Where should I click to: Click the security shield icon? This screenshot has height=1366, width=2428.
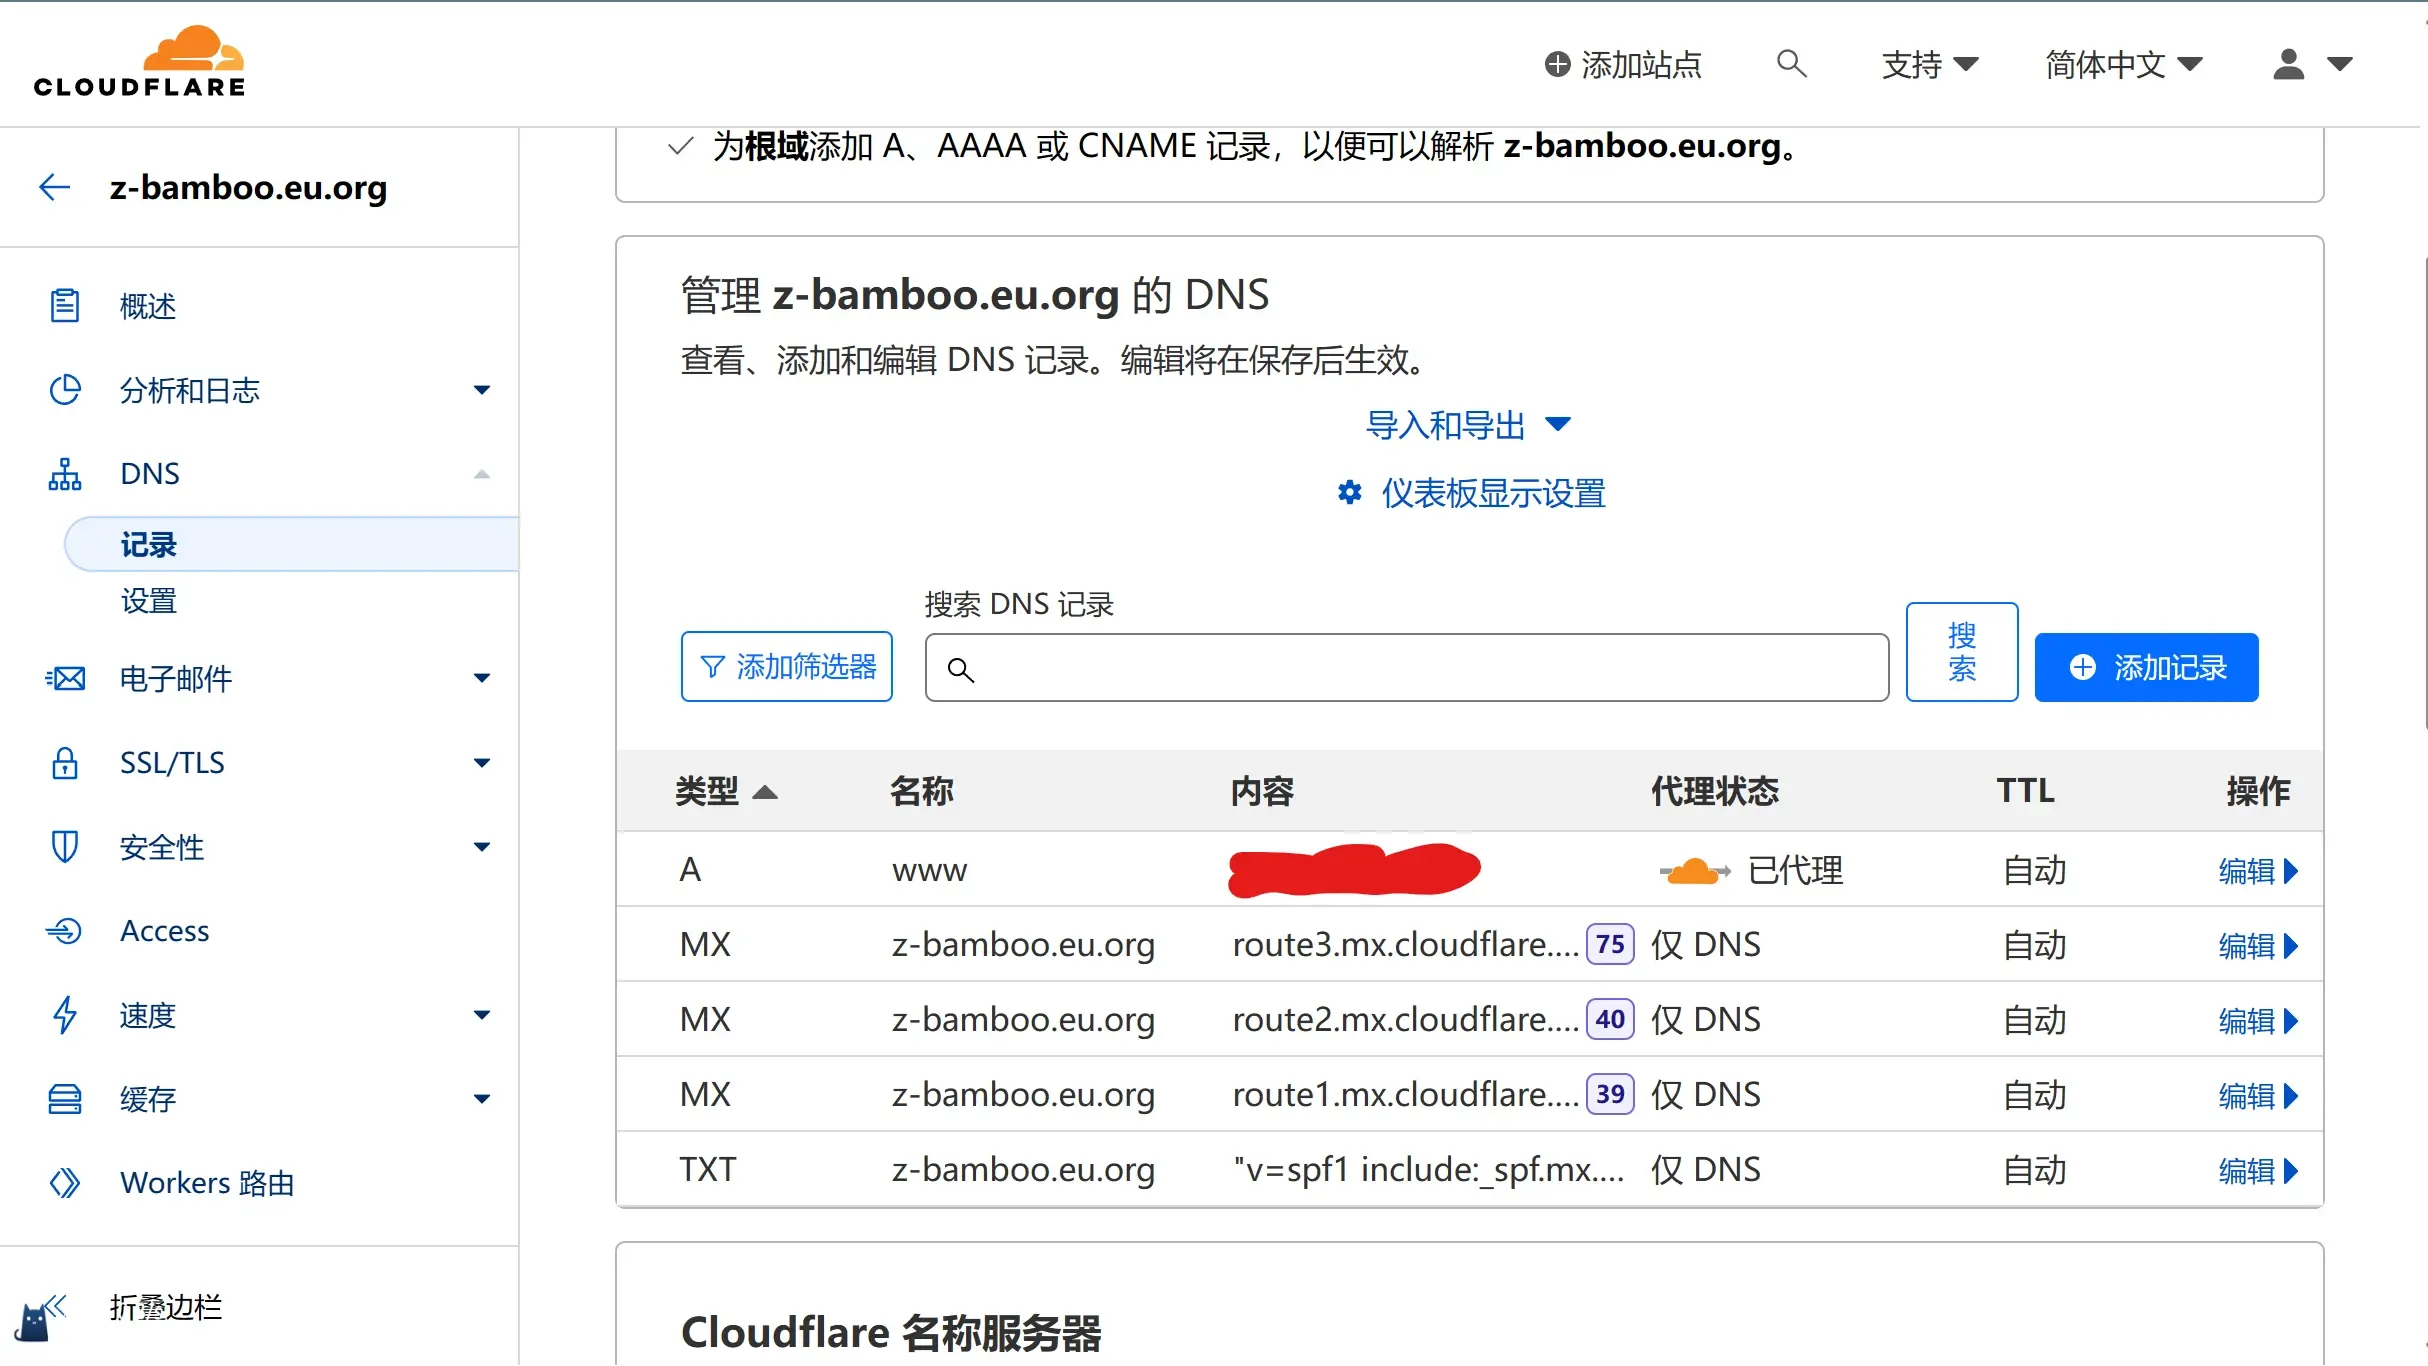(x=62, y=847)
